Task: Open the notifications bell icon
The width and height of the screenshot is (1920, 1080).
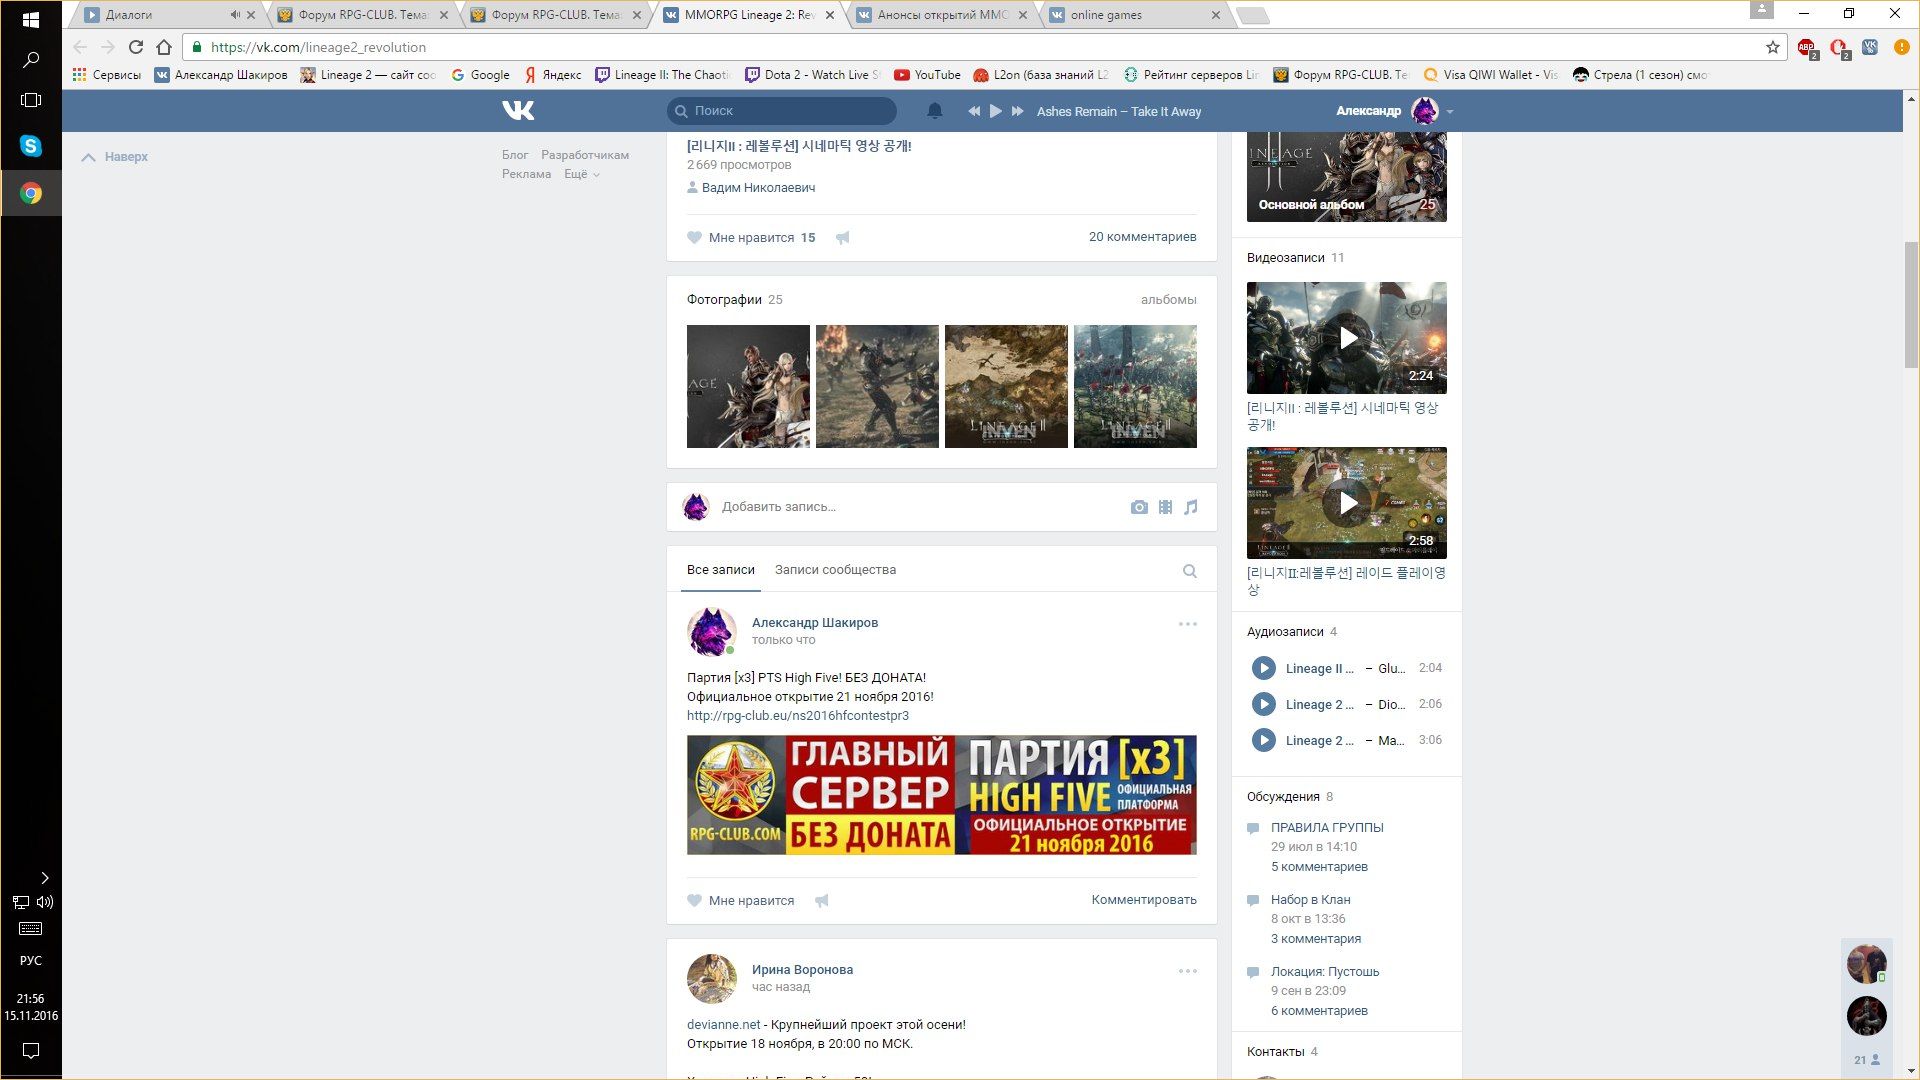Action: (x=934, y=111)
